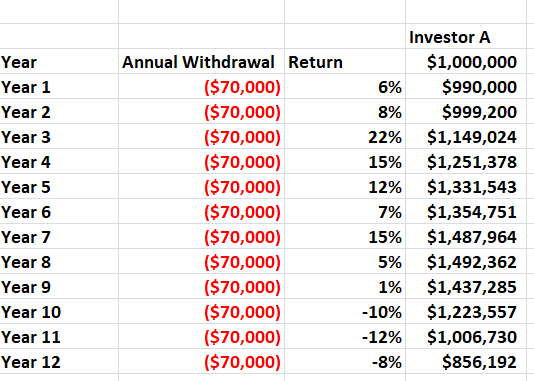Image resolution: width=534 pixels, height=381 pixels.
Task: Click the $856,192 ending balance cell
Action: (466, 361)
